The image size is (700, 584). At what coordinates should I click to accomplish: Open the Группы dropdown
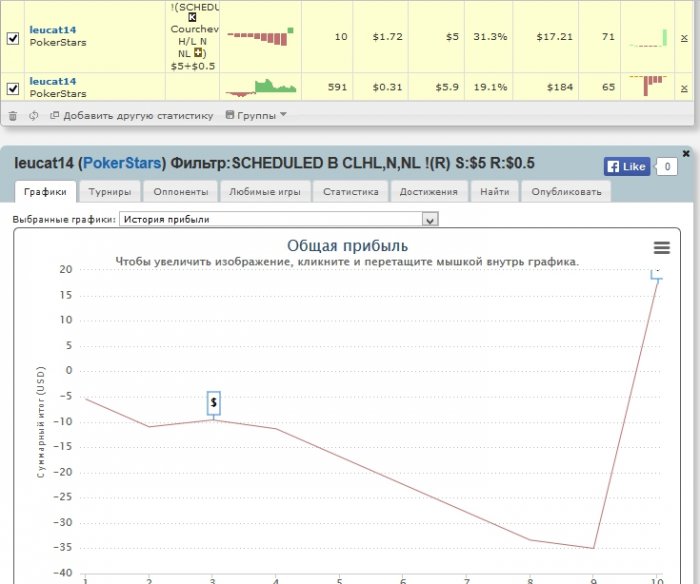256,115
